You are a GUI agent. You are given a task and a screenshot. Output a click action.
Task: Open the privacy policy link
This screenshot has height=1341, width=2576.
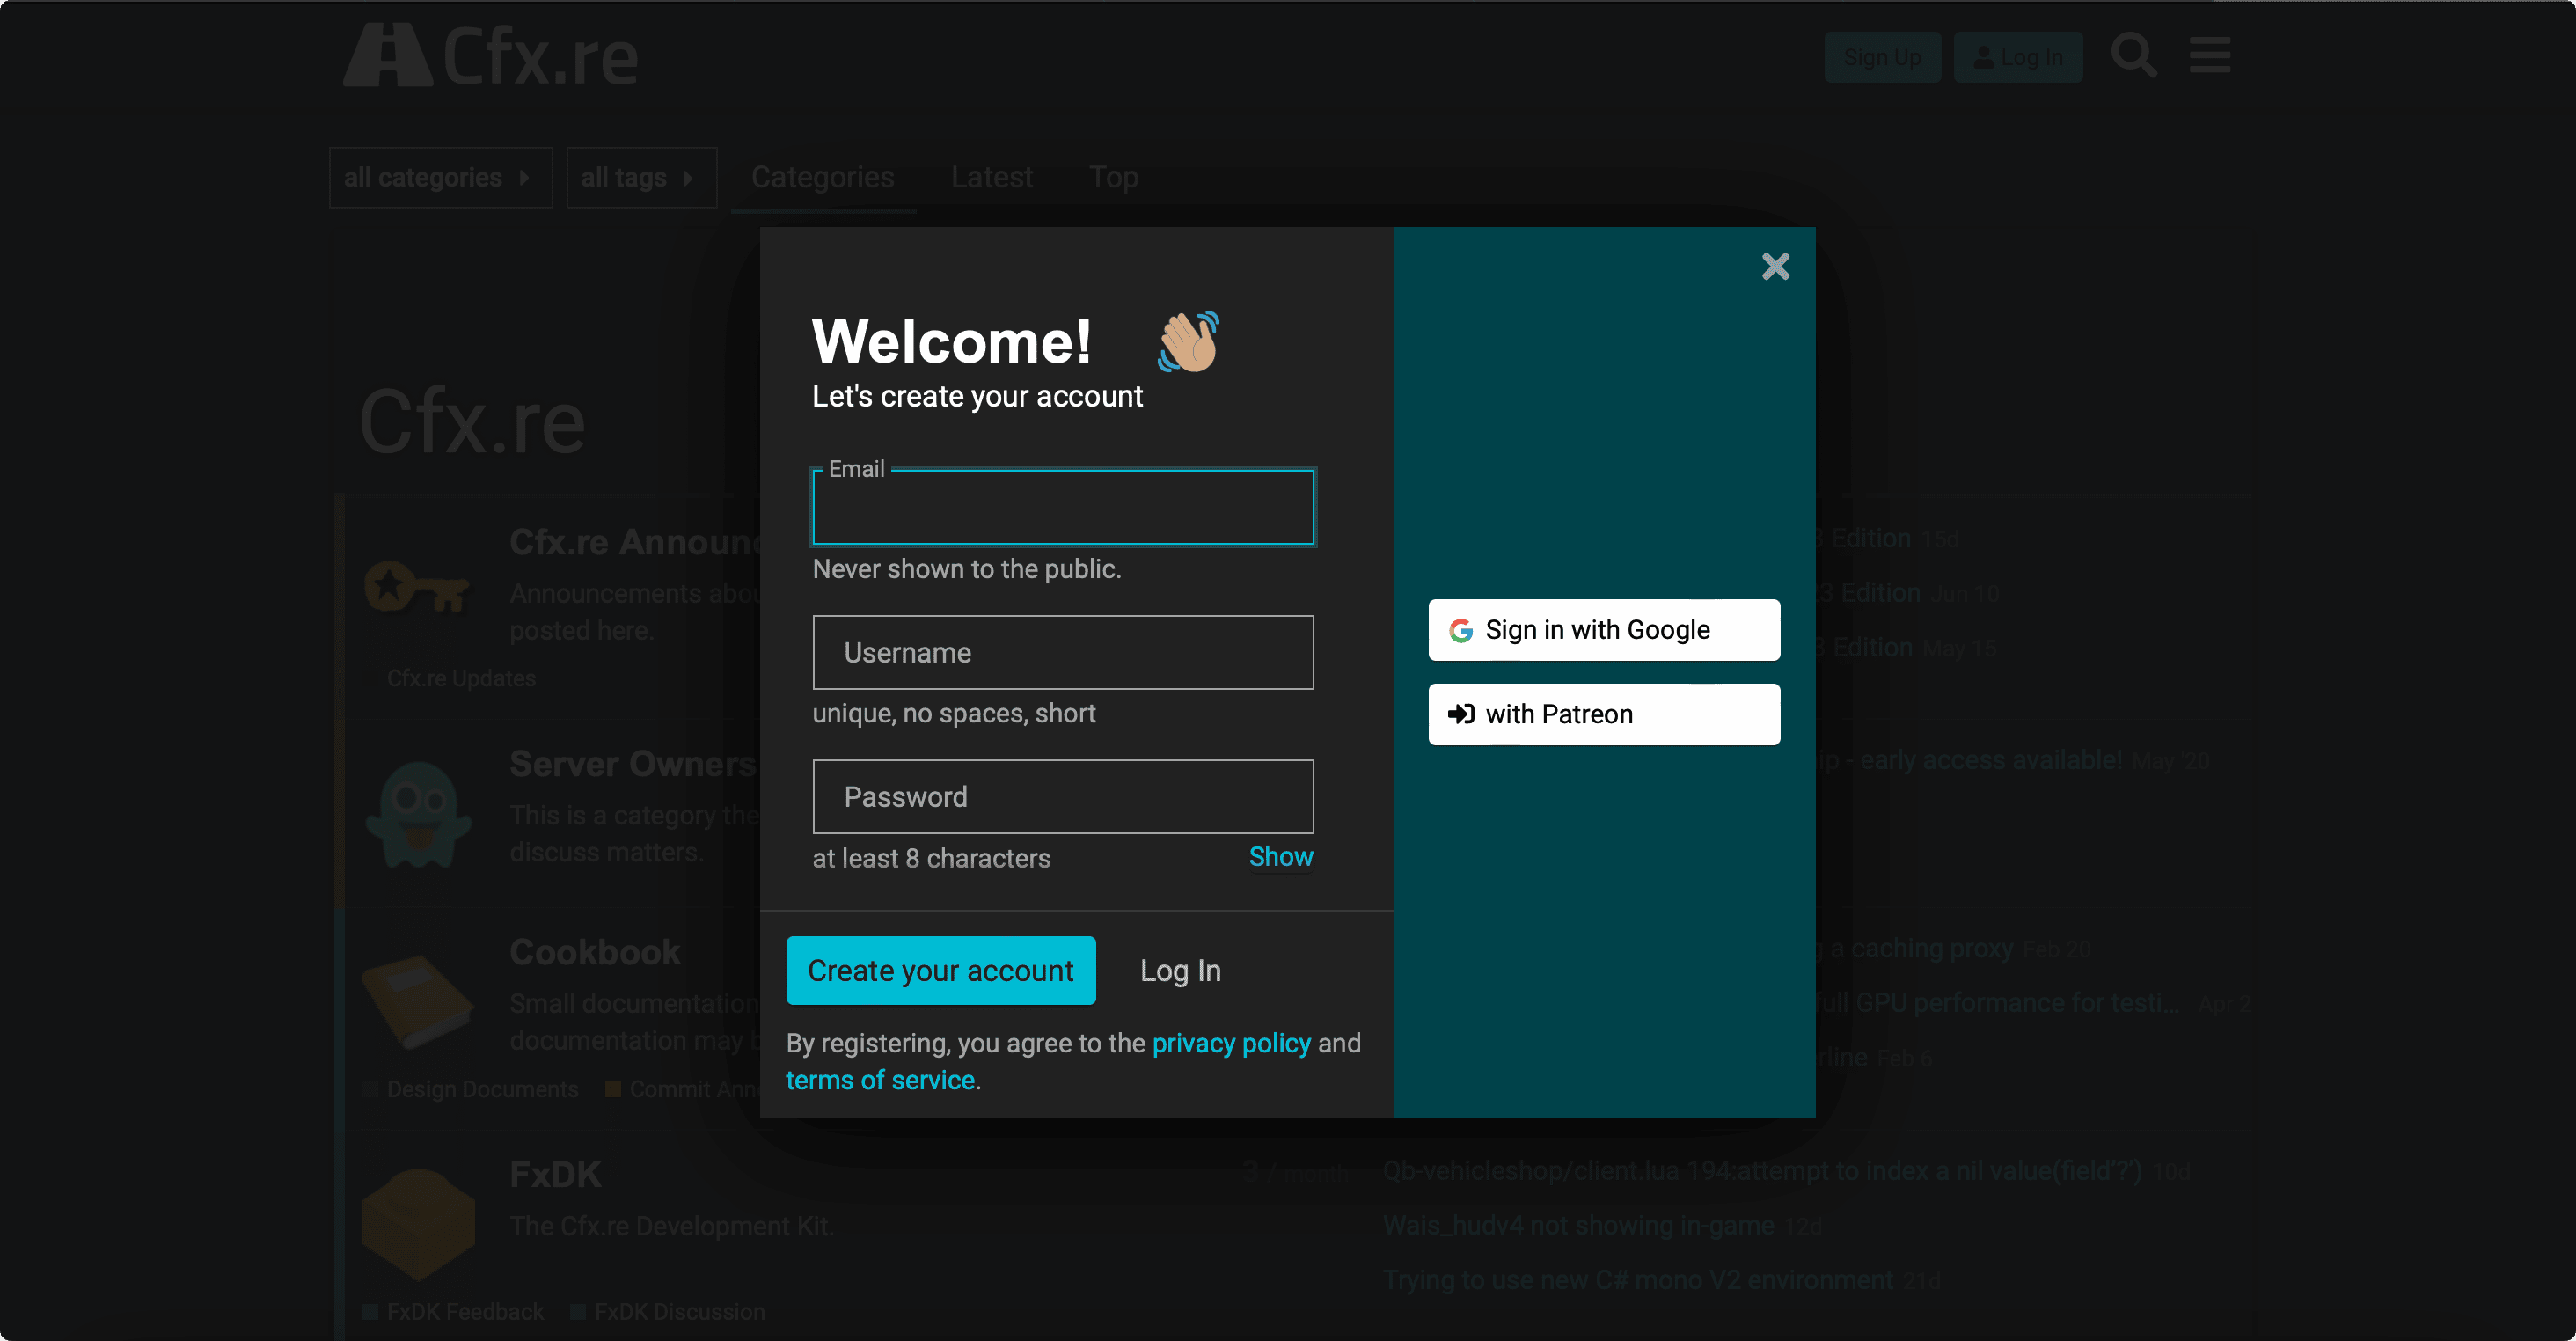pos(1230,1043)
